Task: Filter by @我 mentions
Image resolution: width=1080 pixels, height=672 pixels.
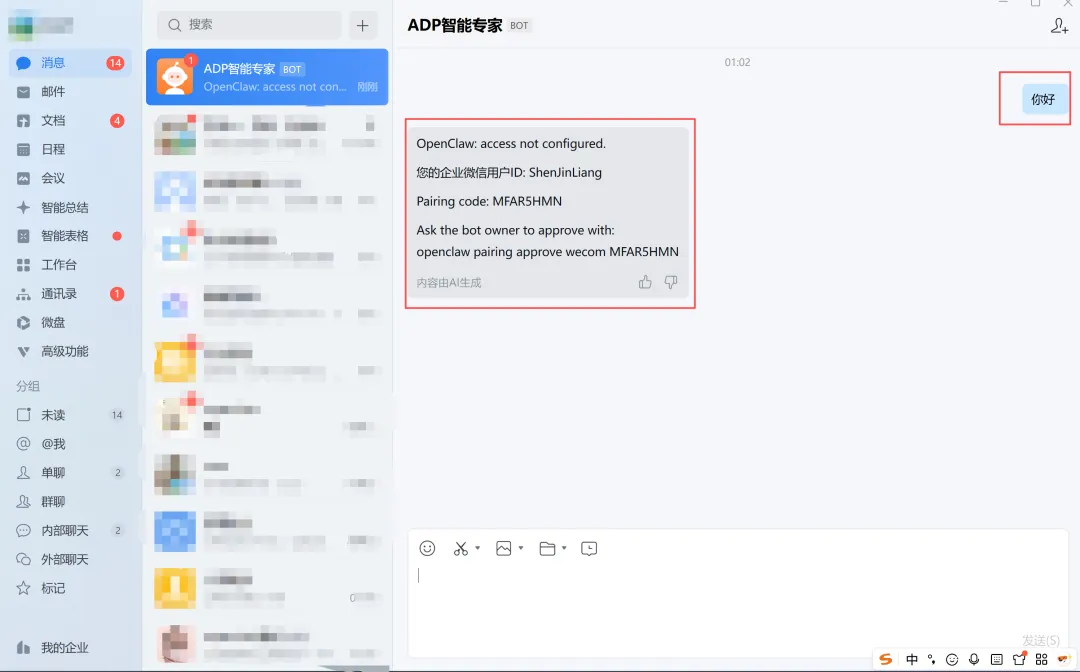Action: pos(69,444)
